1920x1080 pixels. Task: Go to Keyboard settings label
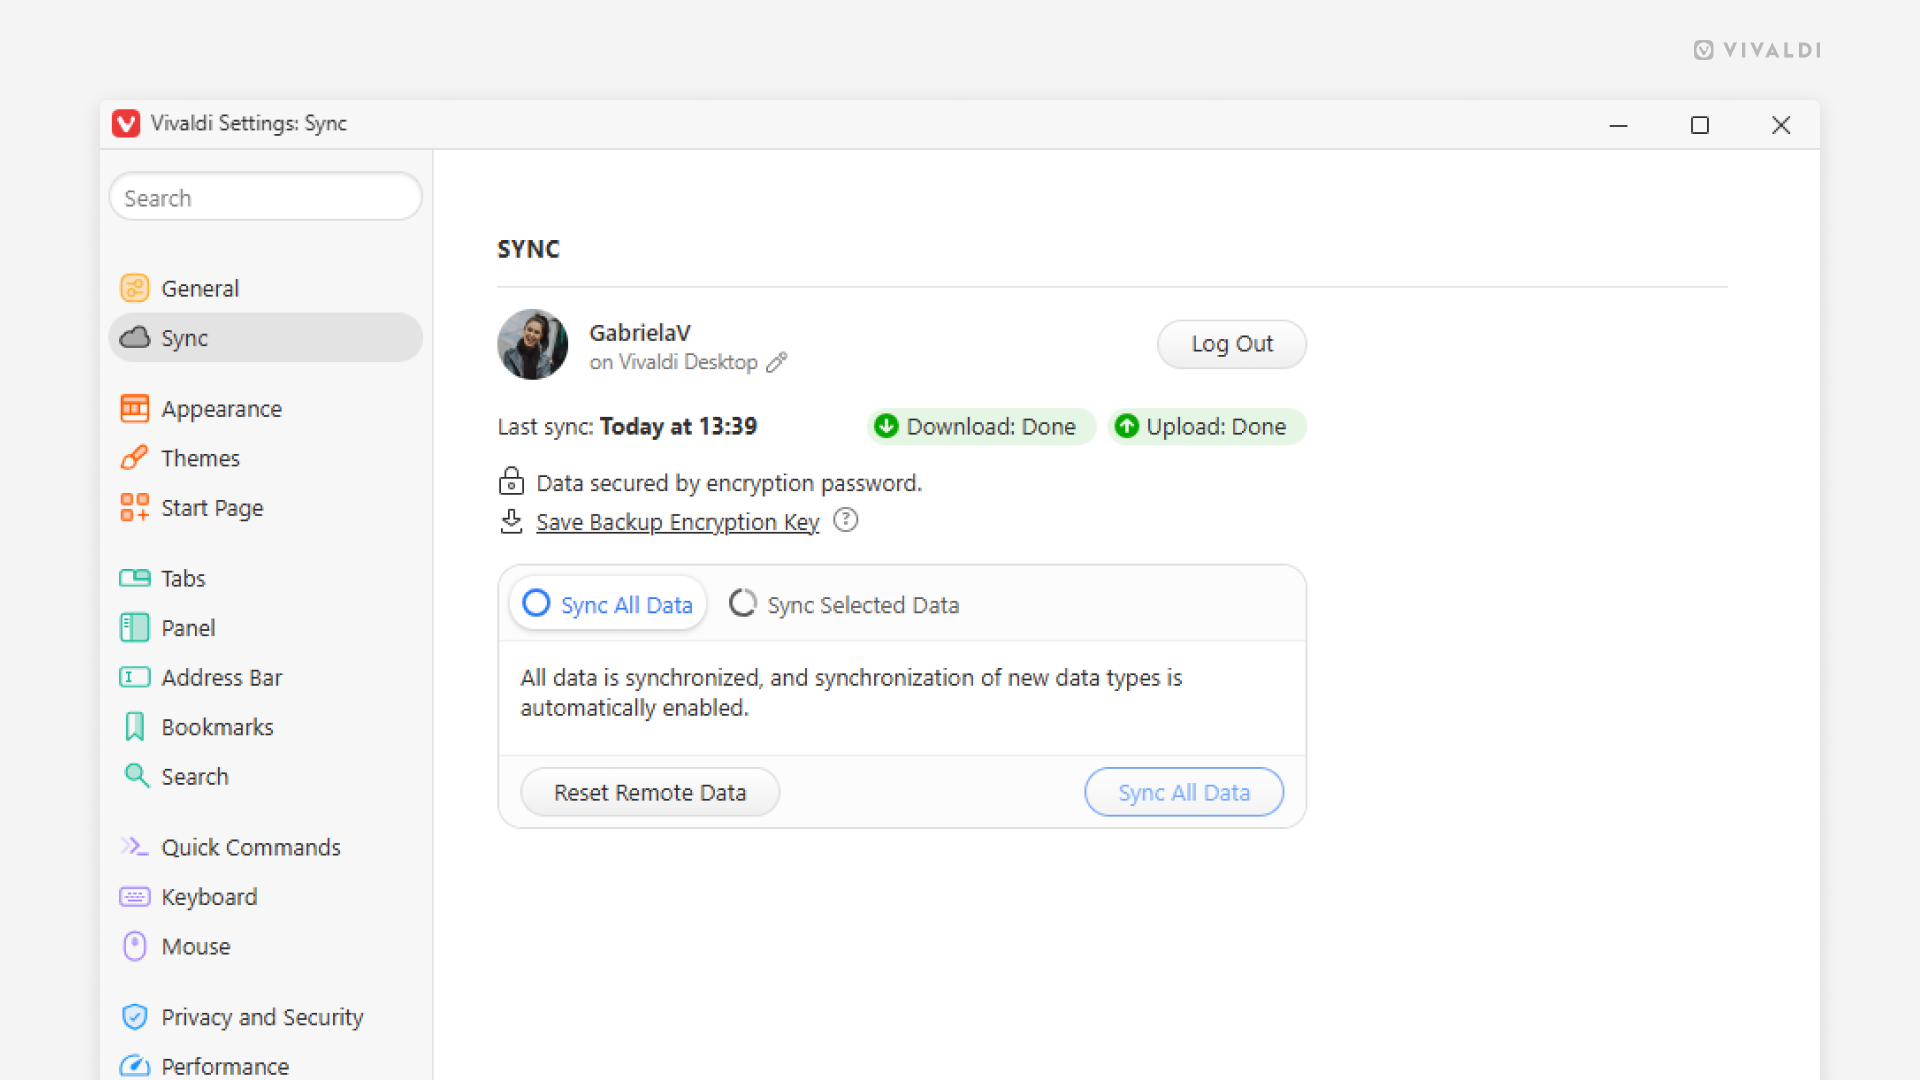coord(209,897)
